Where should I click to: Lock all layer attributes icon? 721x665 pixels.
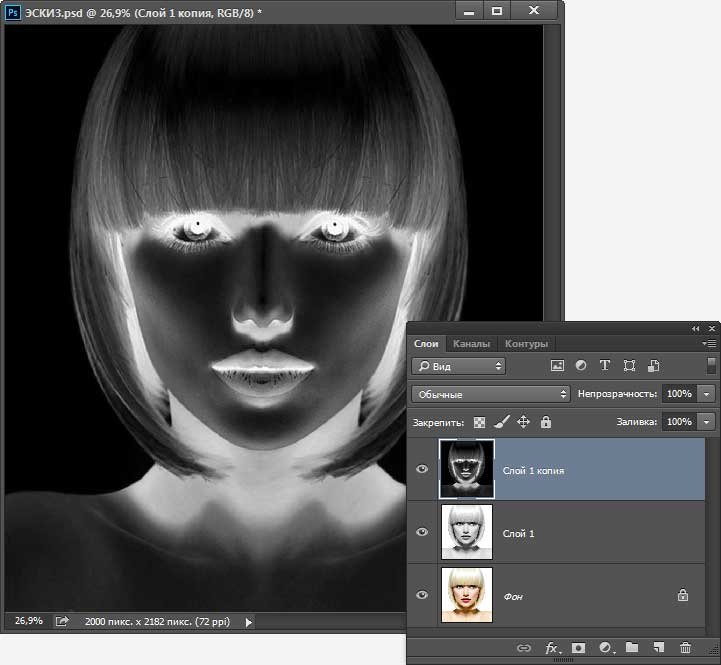click(x=546, y=422)
